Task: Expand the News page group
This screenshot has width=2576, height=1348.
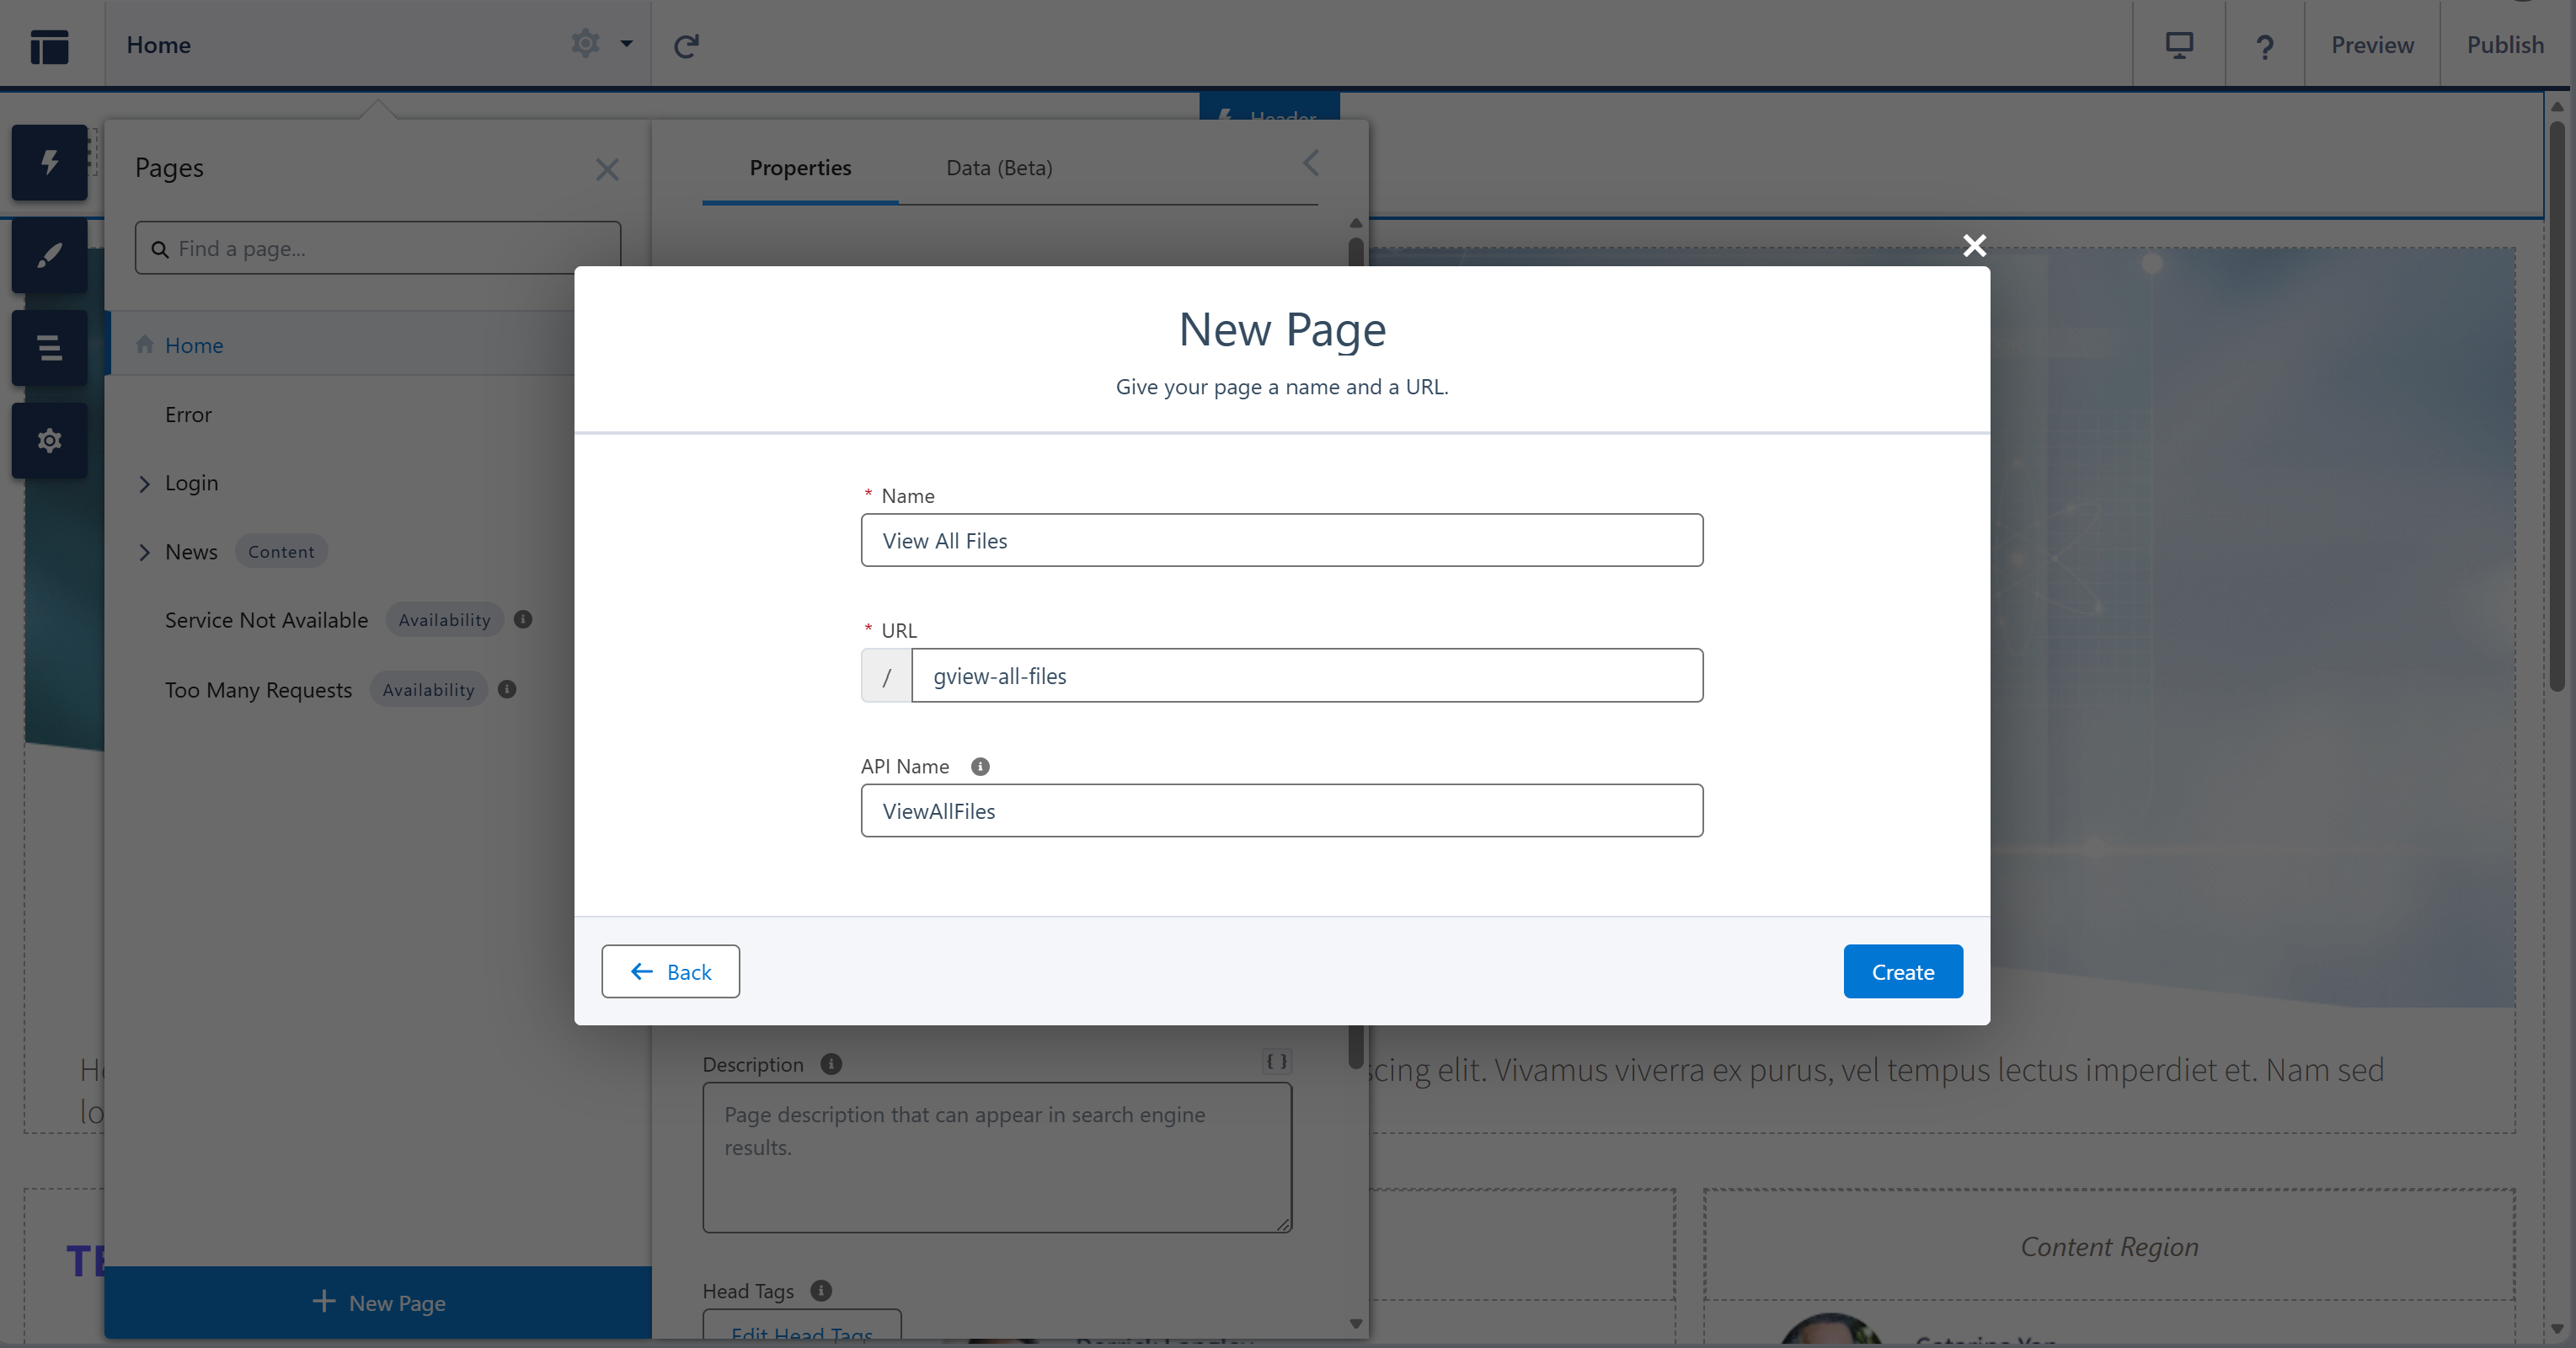Action: point(144,552)
